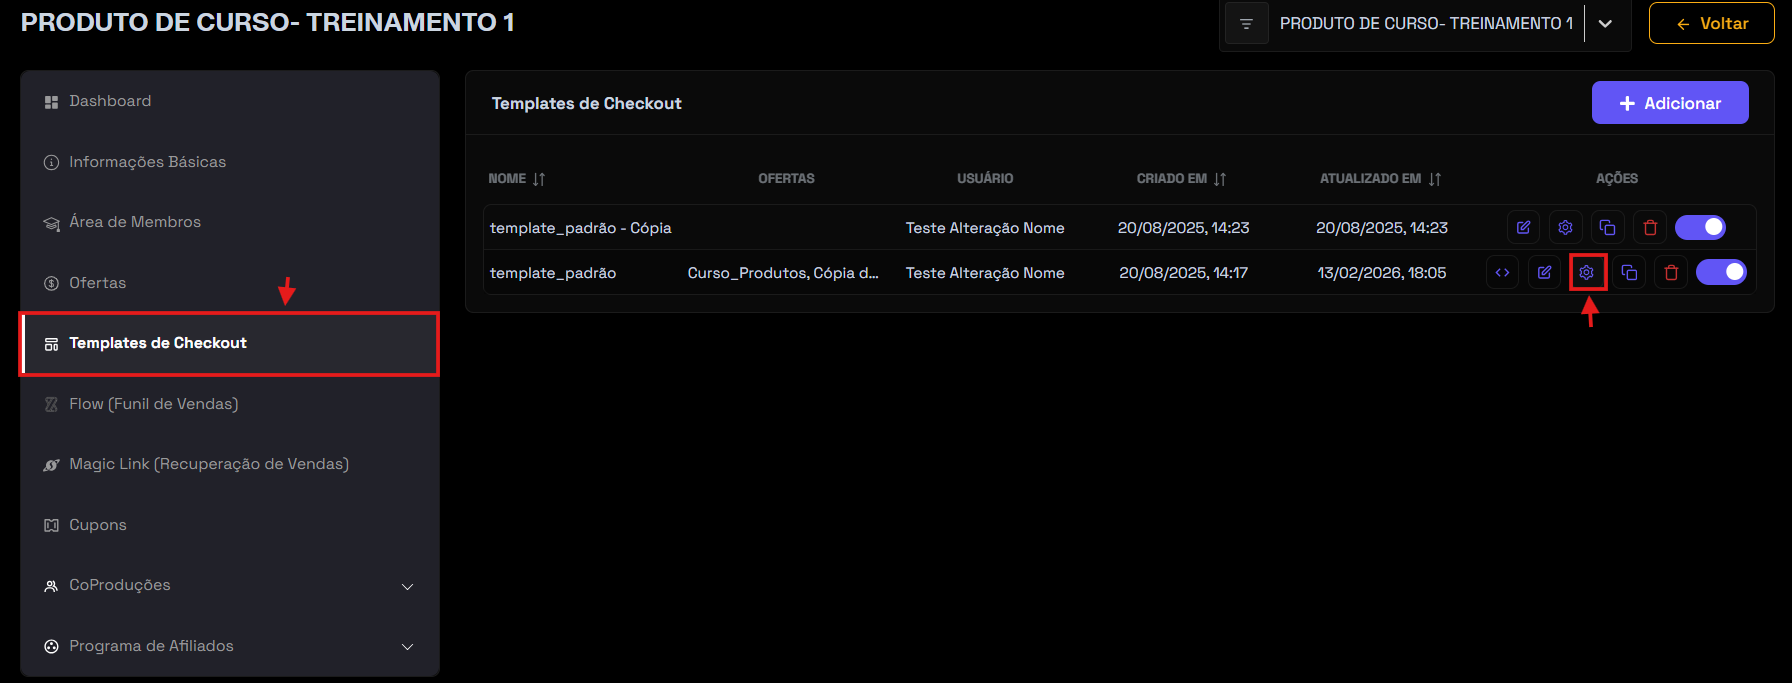The width and height of the screenshot is (1792, 683).
Task: Delete the template_padrão template
Action: (1671, 272)
